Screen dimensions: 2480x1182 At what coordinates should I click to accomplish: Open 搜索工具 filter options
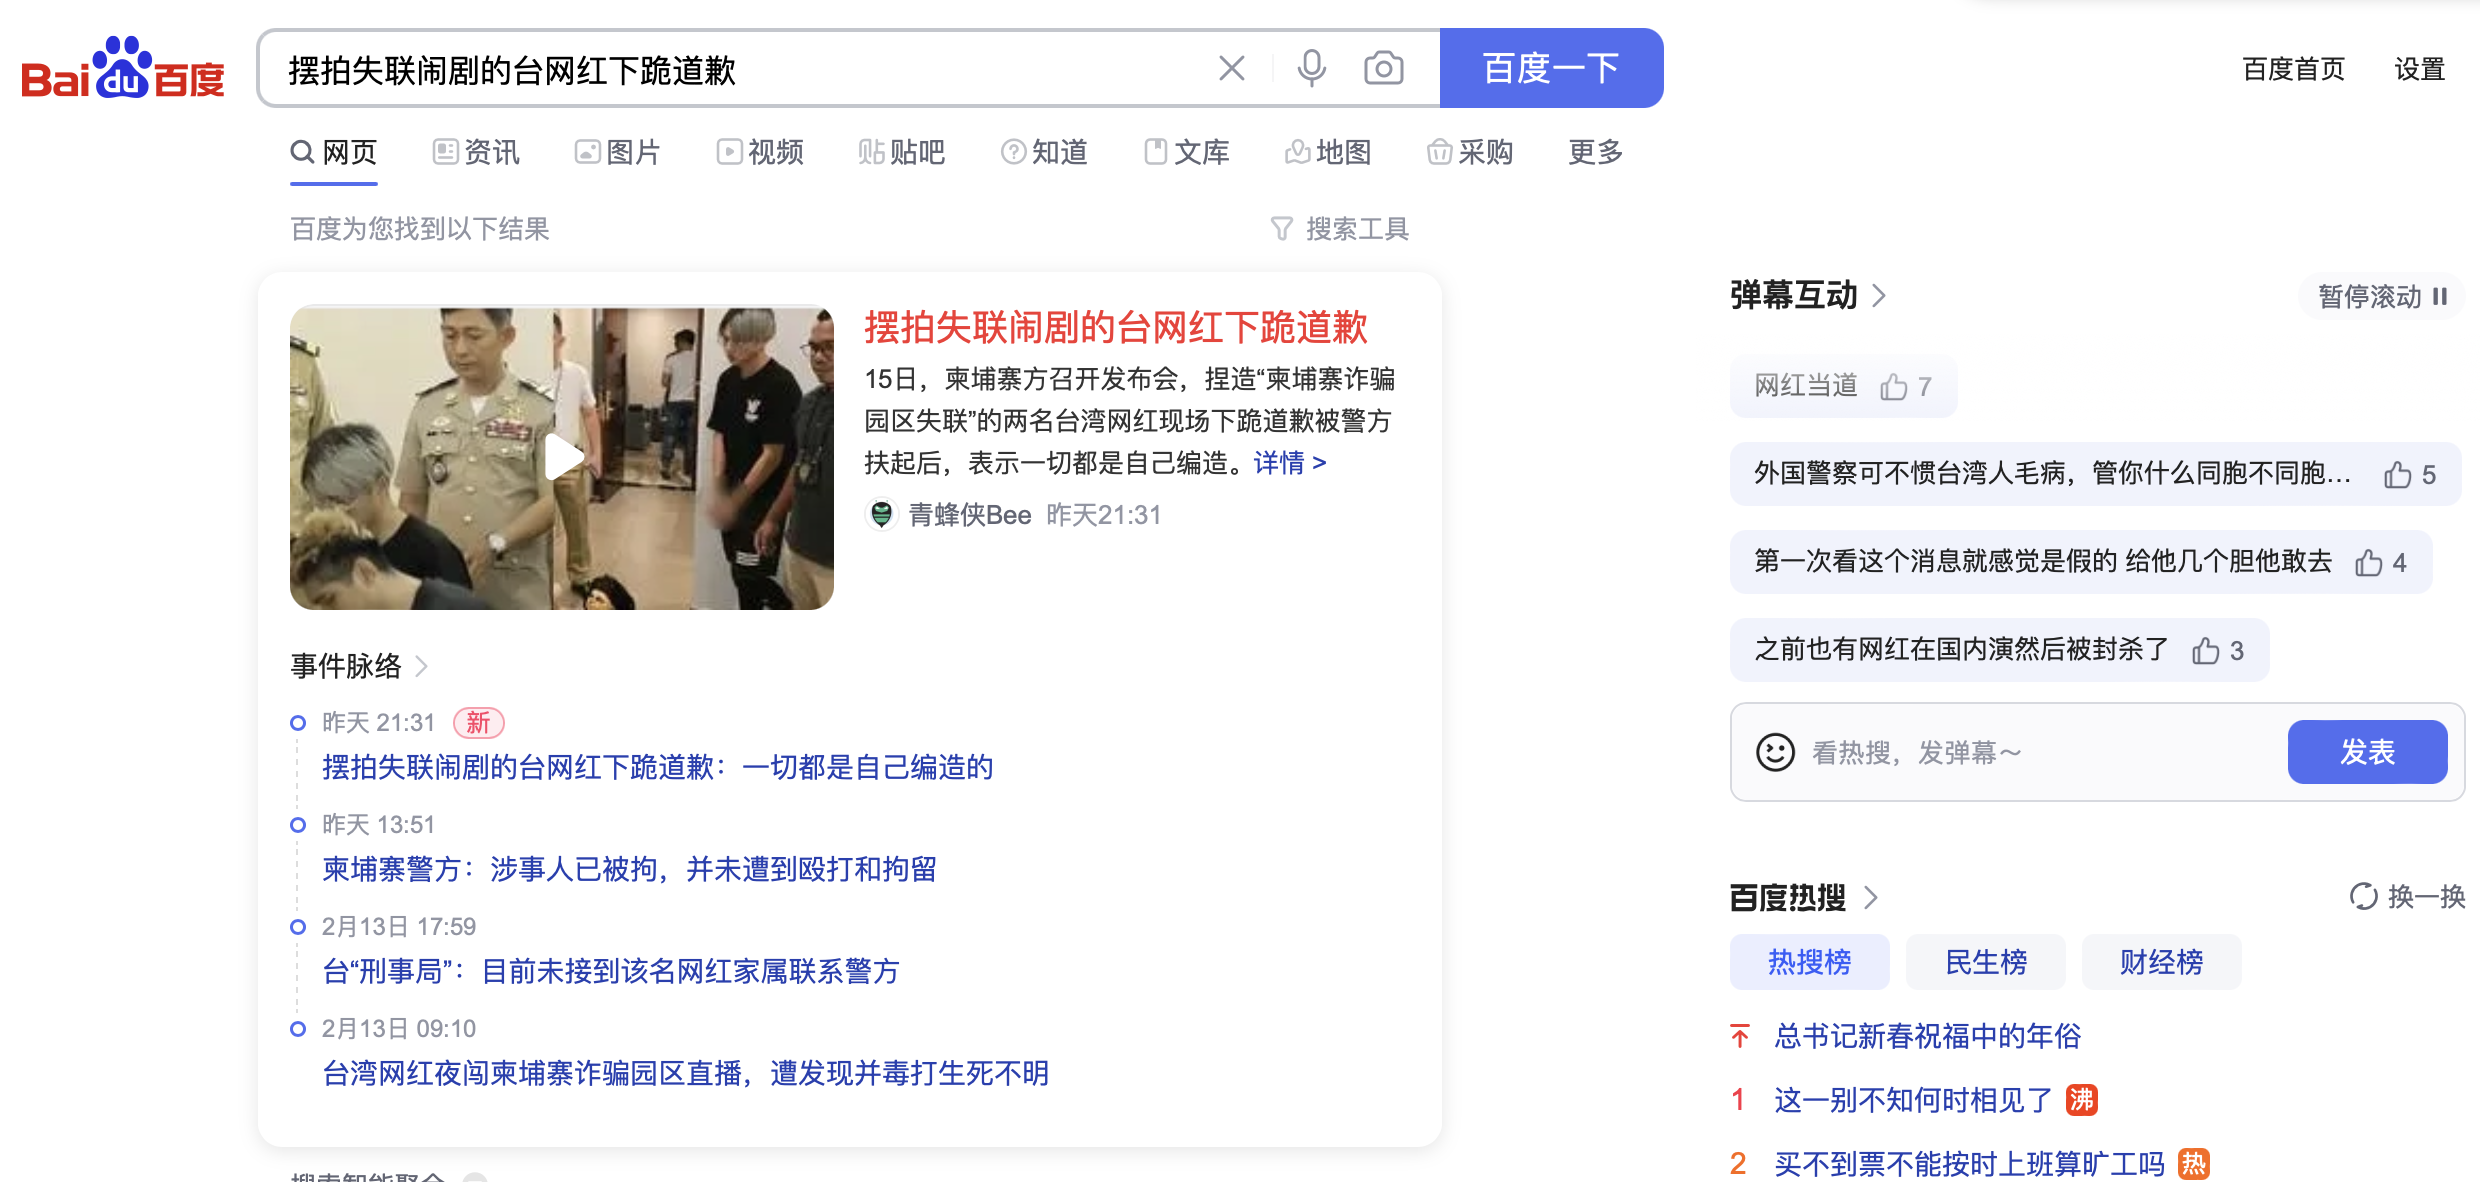pyautogui.click(x=1340, y=229)
